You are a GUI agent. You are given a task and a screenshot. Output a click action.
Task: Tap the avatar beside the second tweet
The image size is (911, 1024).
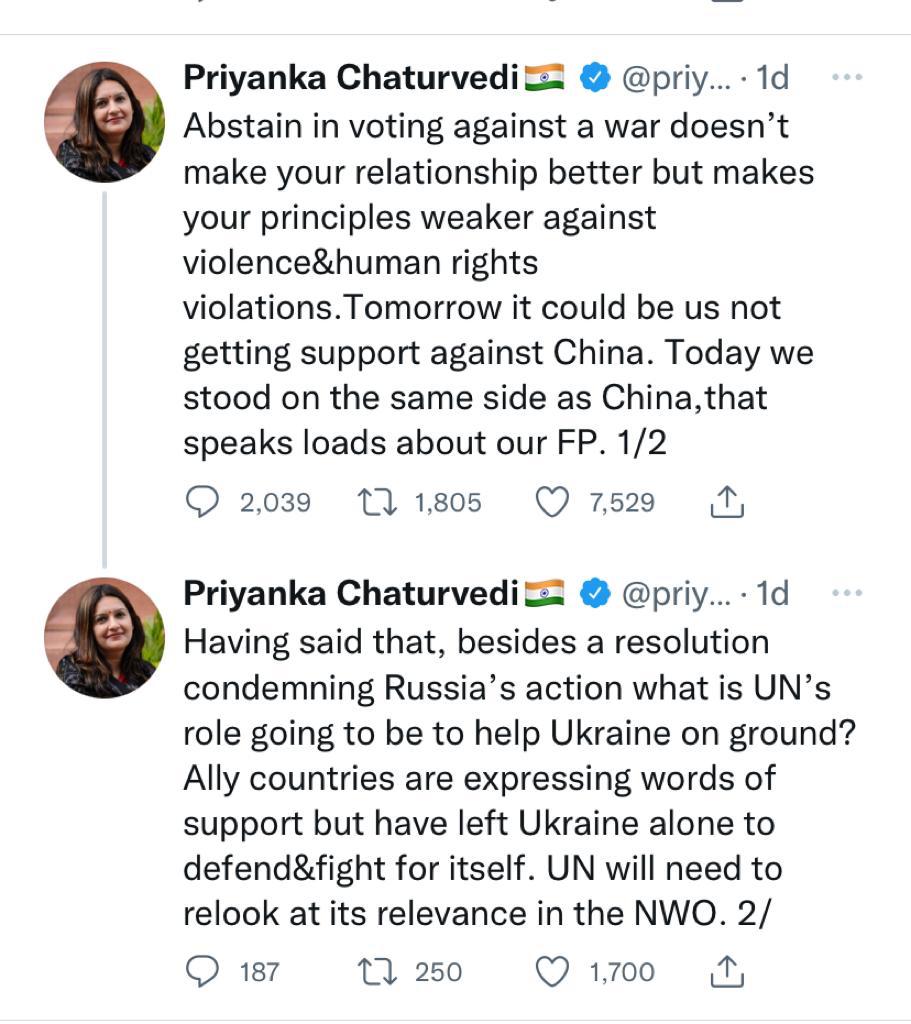click(x=104, y=638)
